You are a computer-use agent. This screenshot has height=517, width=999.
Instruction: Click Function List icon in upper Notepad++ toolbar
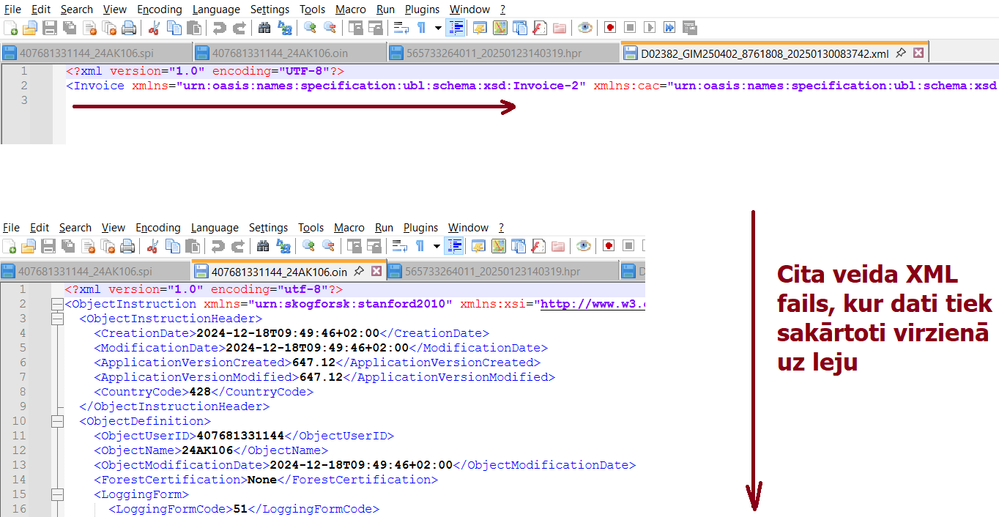point(540,28)
